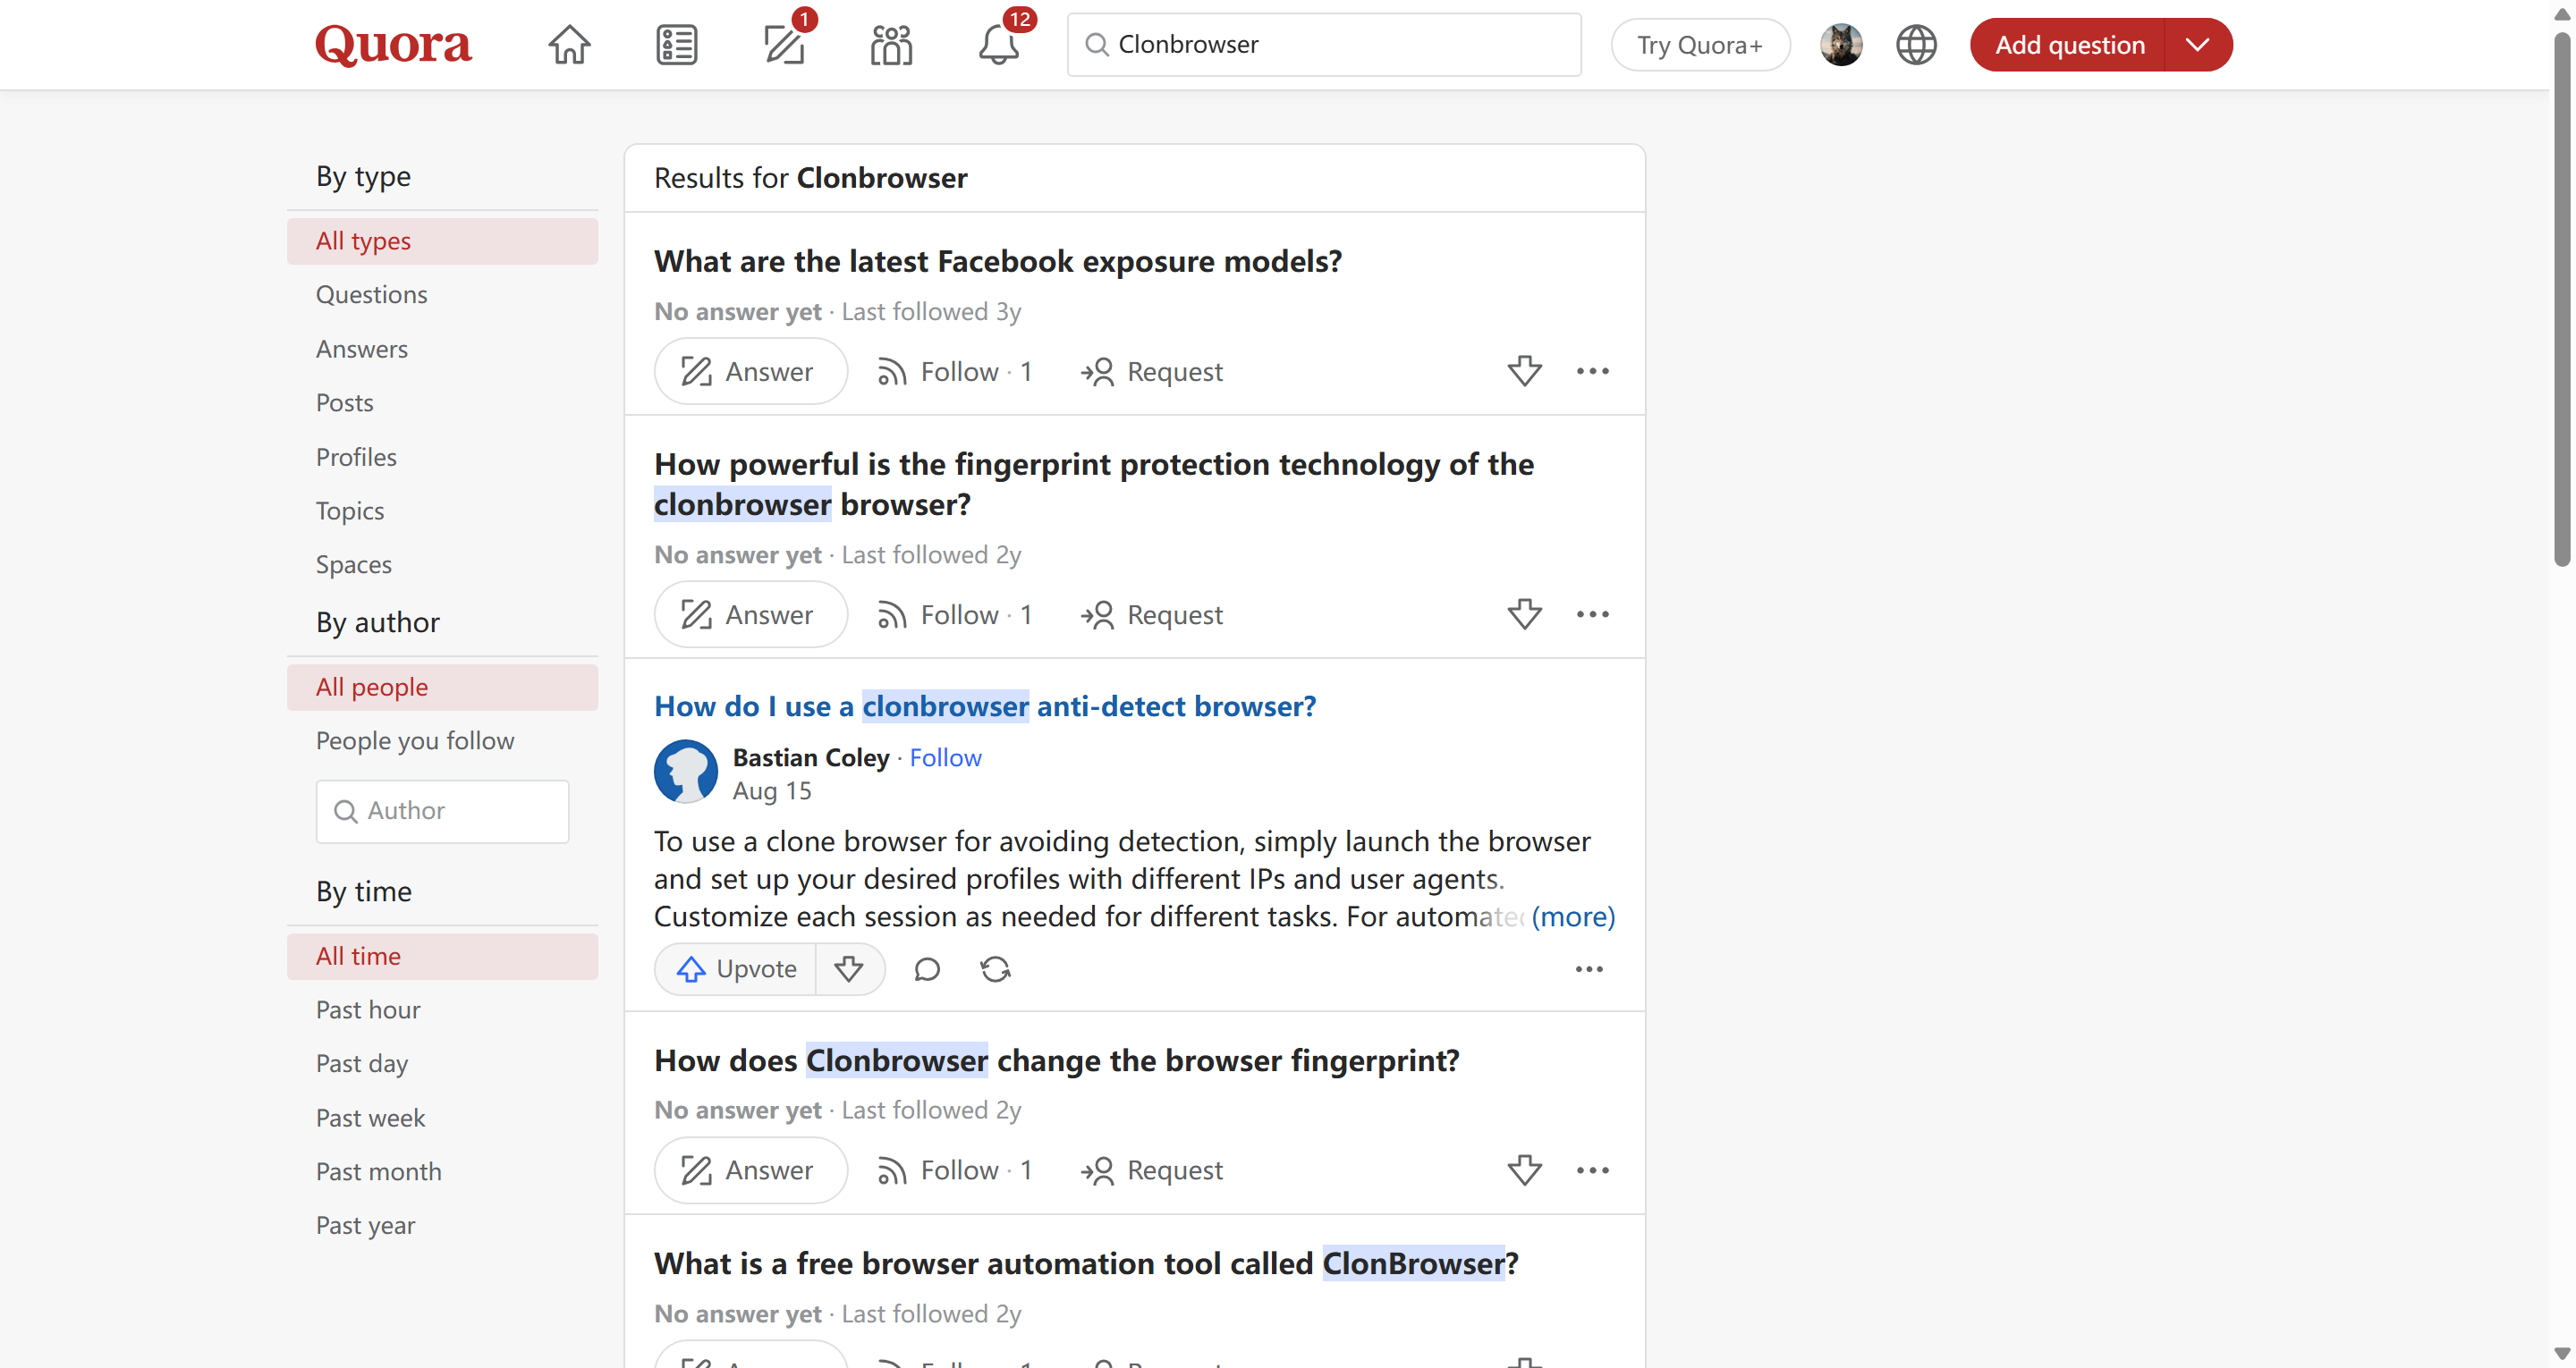
Task: Open the Following list icon
Action: coord(677,45)
